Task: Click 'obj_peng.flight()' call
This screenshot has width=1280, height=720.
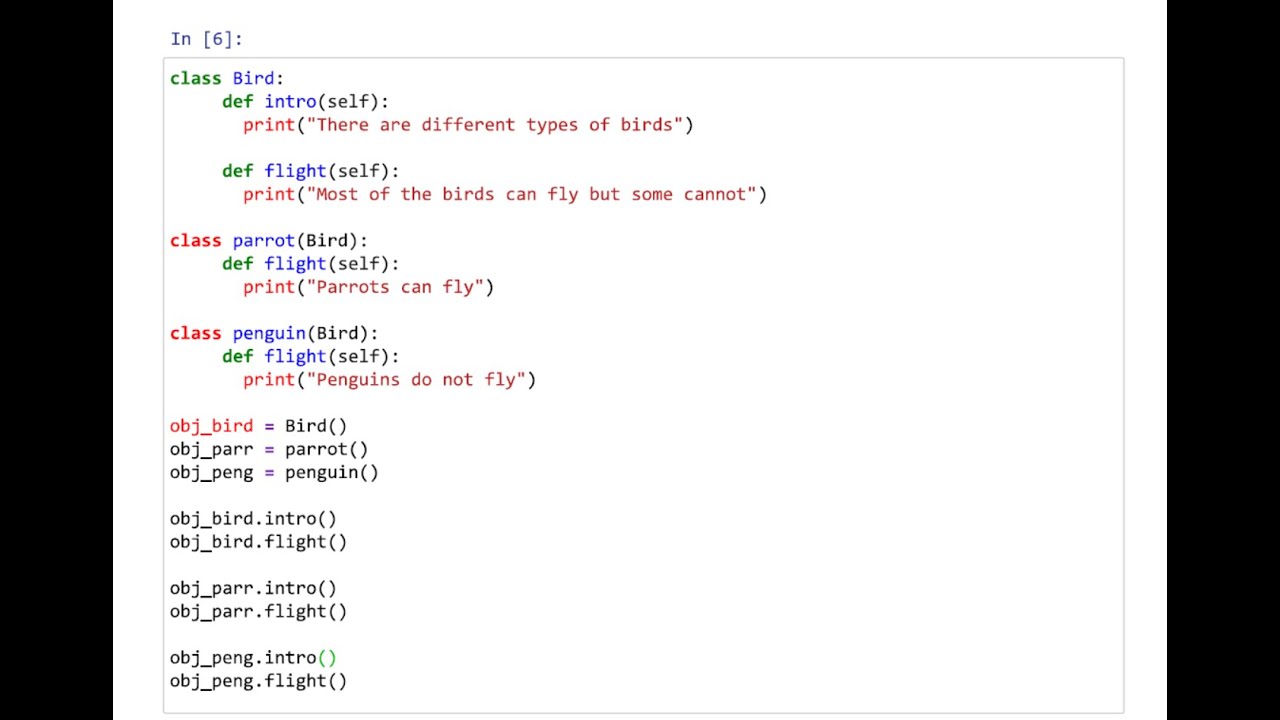Action: [259, 681]
